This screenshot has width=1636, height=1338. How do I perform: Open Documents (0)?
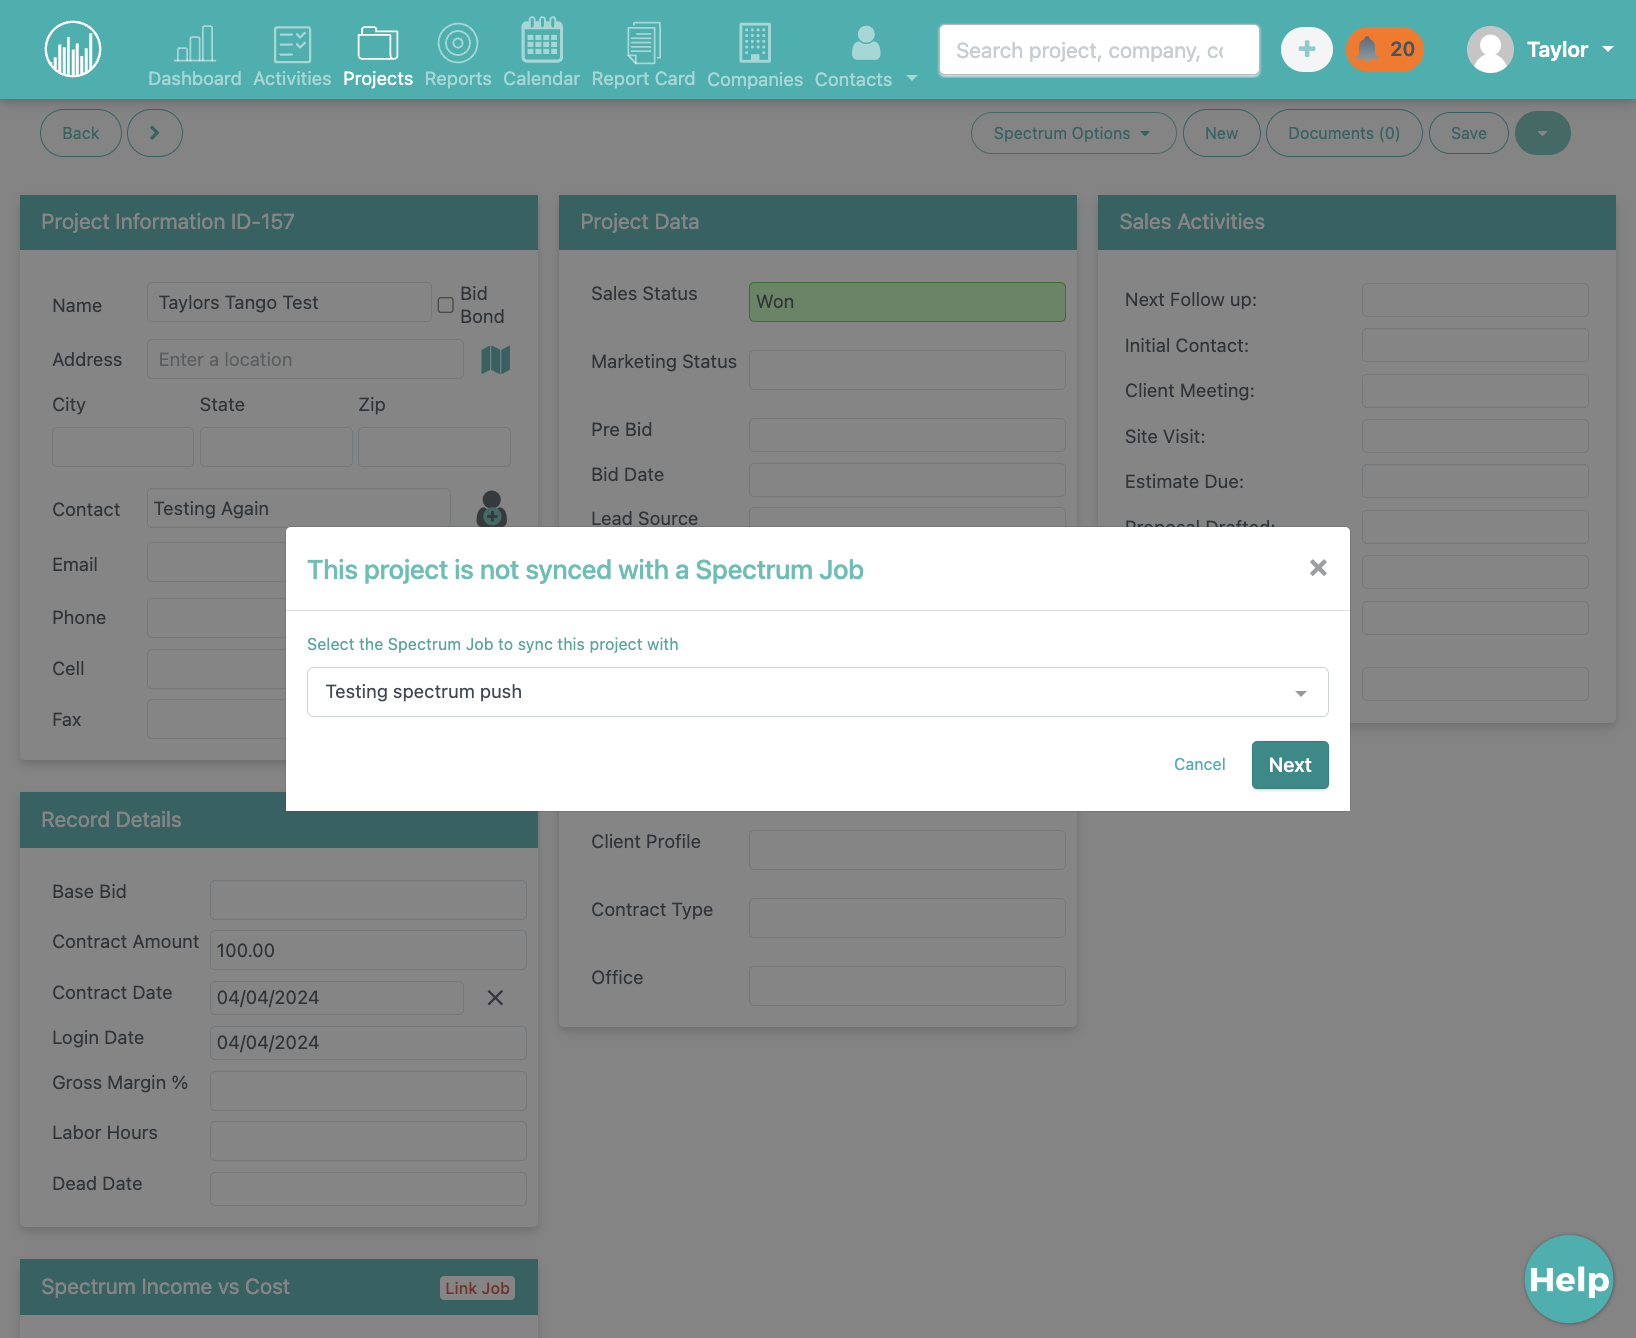(x=1344, y=133)
